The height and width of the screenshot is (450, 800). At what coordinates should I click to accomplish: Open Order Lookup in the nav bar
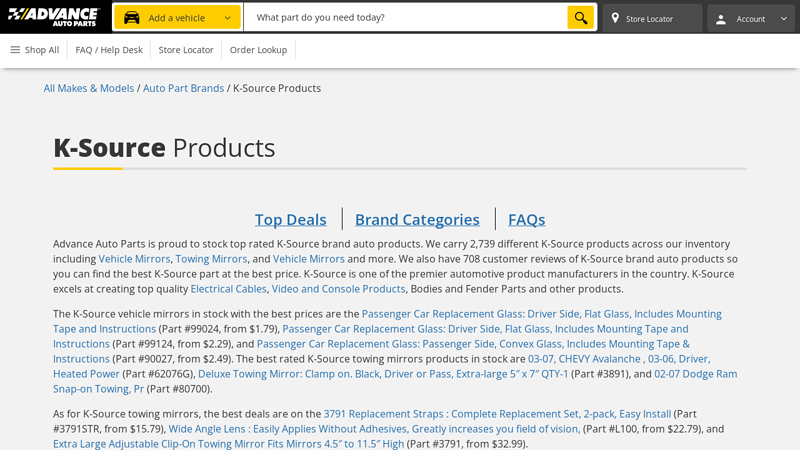click(258, 50)
